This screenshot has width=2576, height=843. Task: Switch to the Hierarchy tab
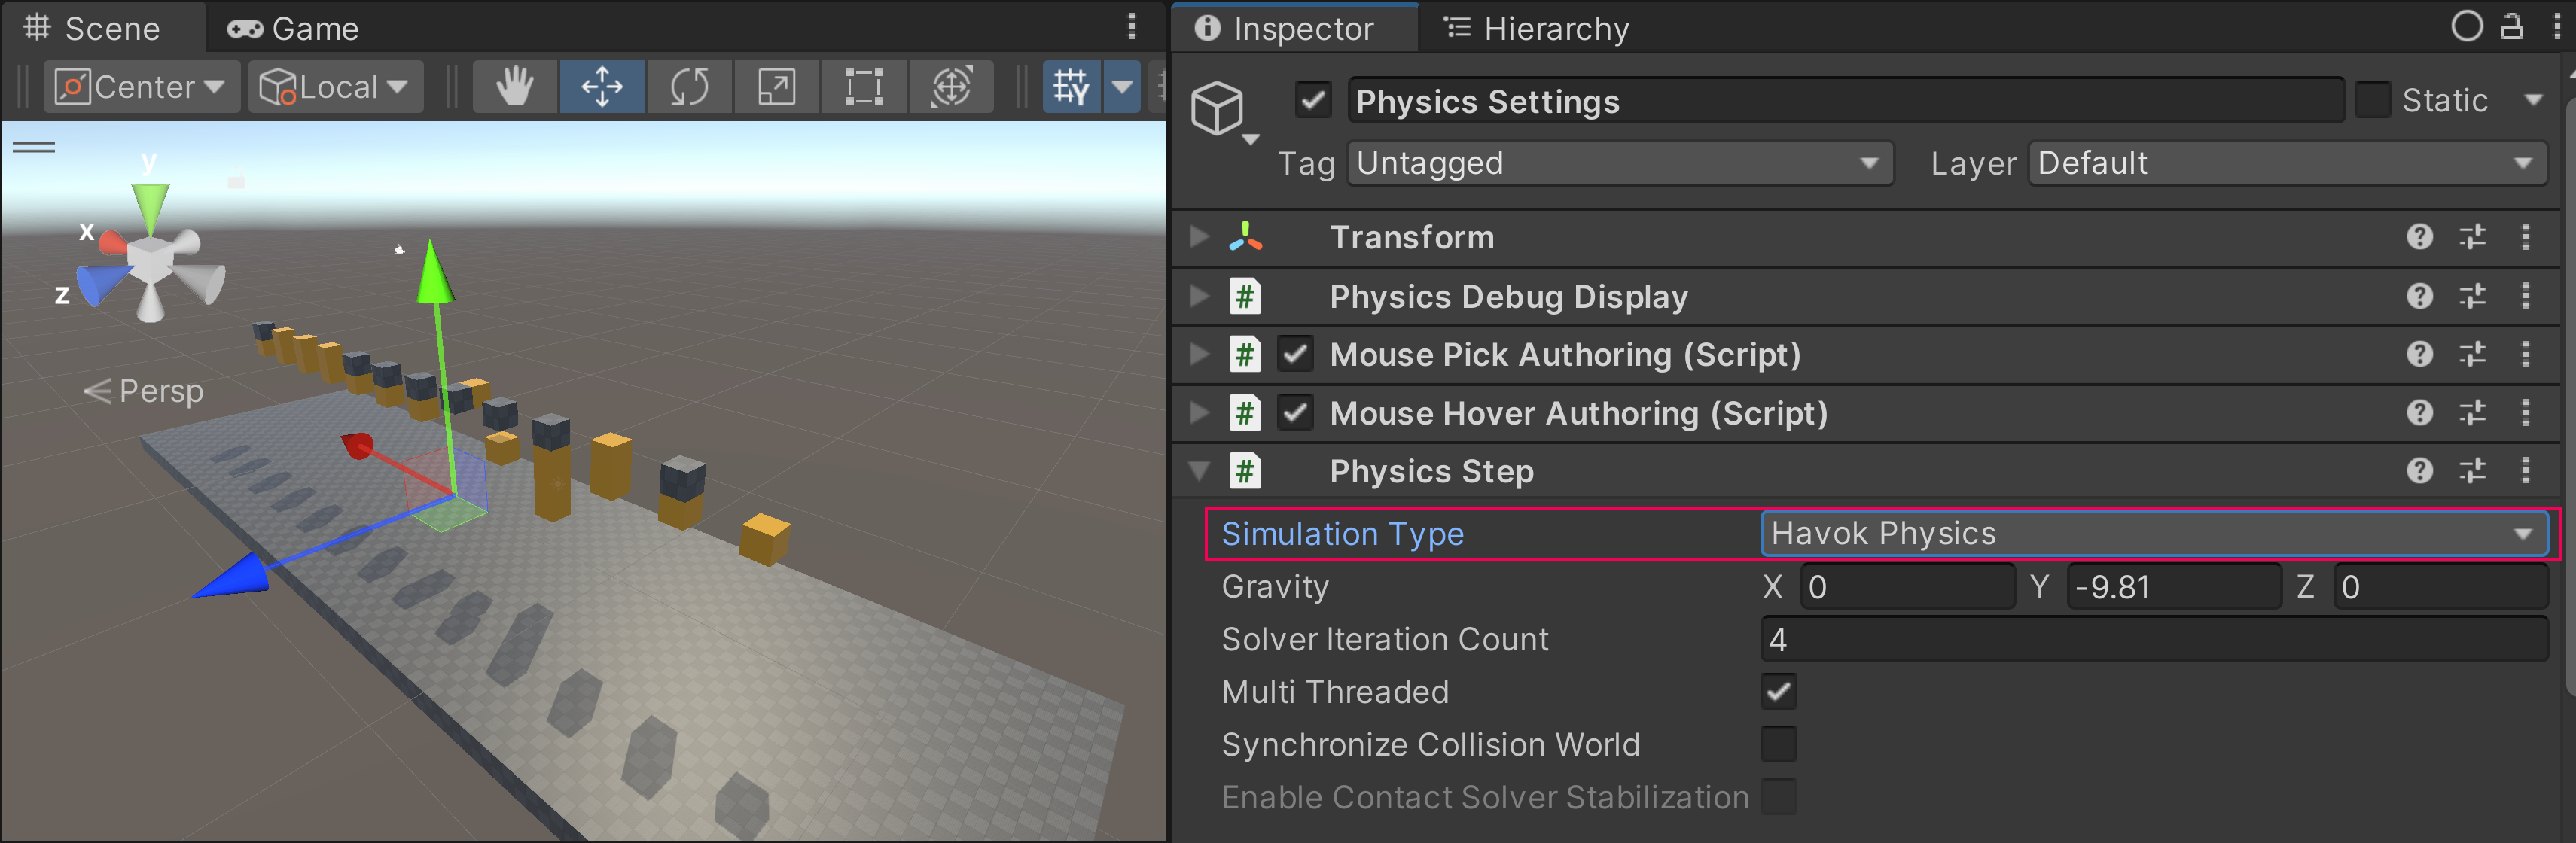pyautogui.click(x=1537, y=28)
